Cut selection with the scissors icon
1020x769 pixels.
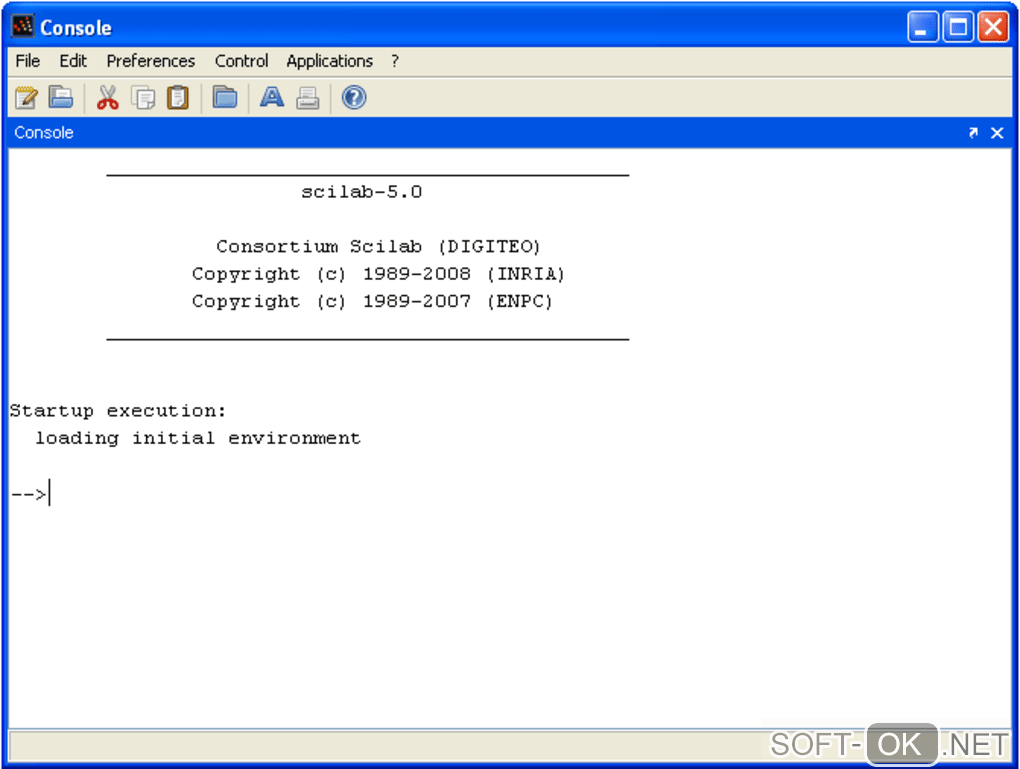(x=107, y=98)
